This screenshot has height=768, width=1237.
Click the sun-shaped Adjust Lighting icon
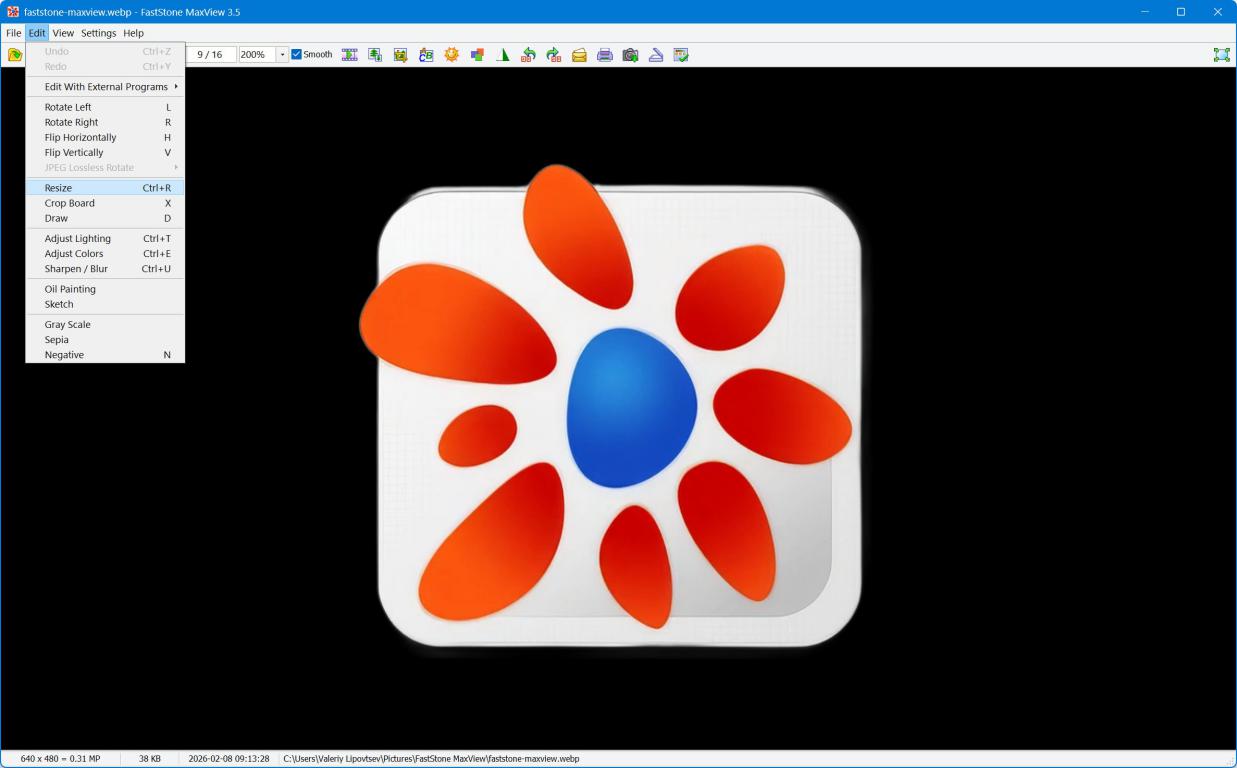tap(452, 55)
